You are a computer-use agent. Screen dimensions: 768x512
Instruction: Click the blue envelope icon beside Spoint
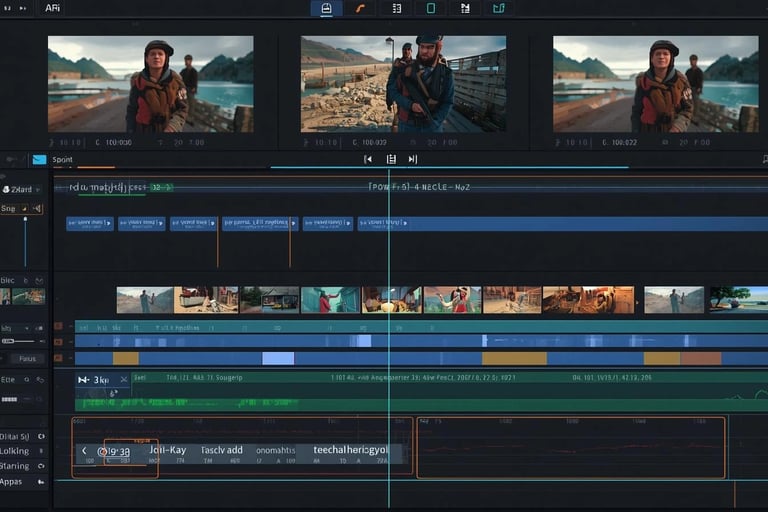point(39,160)
